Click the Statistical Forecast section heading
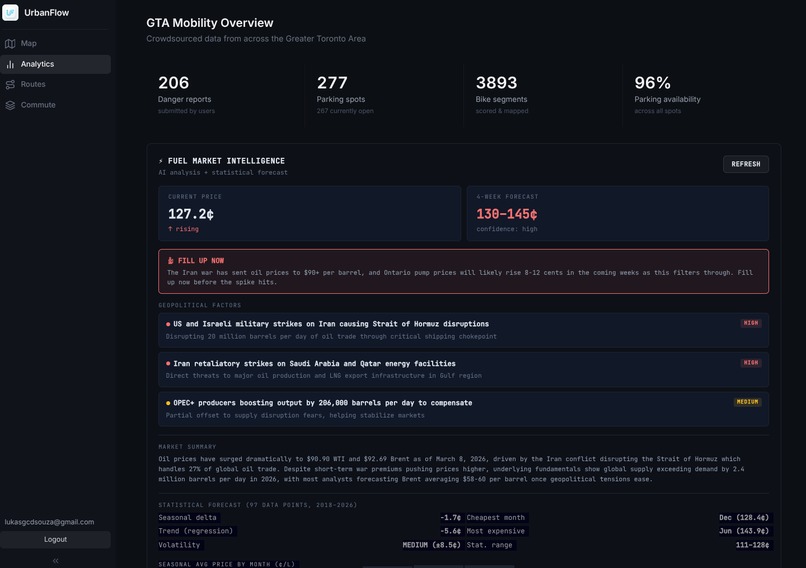The image size is (806, 568). point(258,505)
